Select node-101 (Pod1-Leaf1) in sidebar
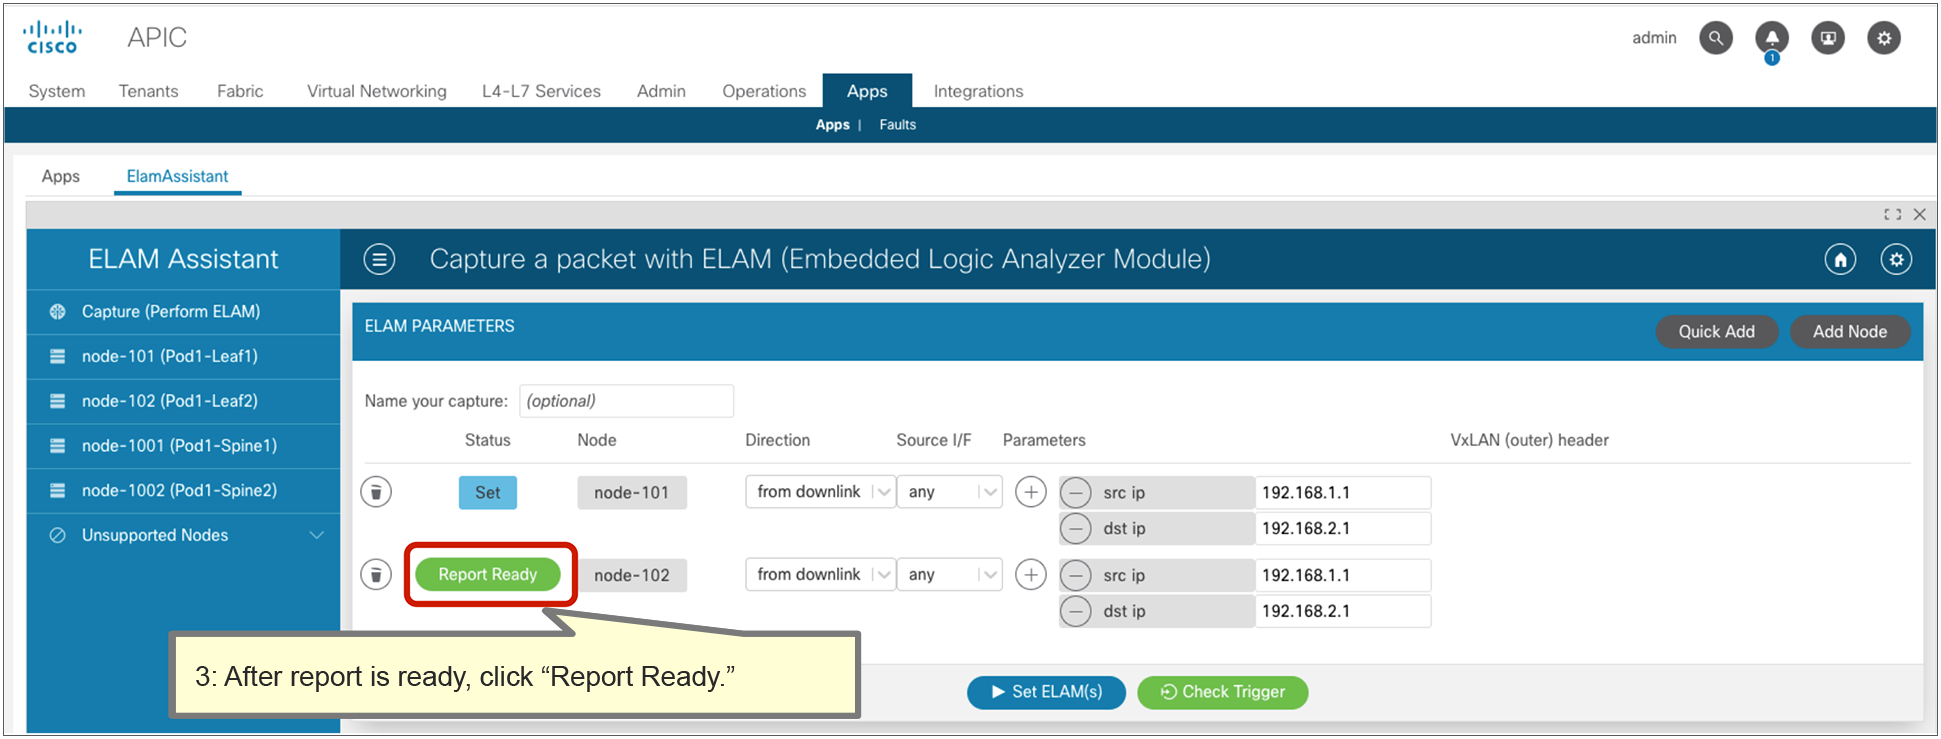Image resolution: width=1941 pixels, height=739 pixels. (184, 356)
